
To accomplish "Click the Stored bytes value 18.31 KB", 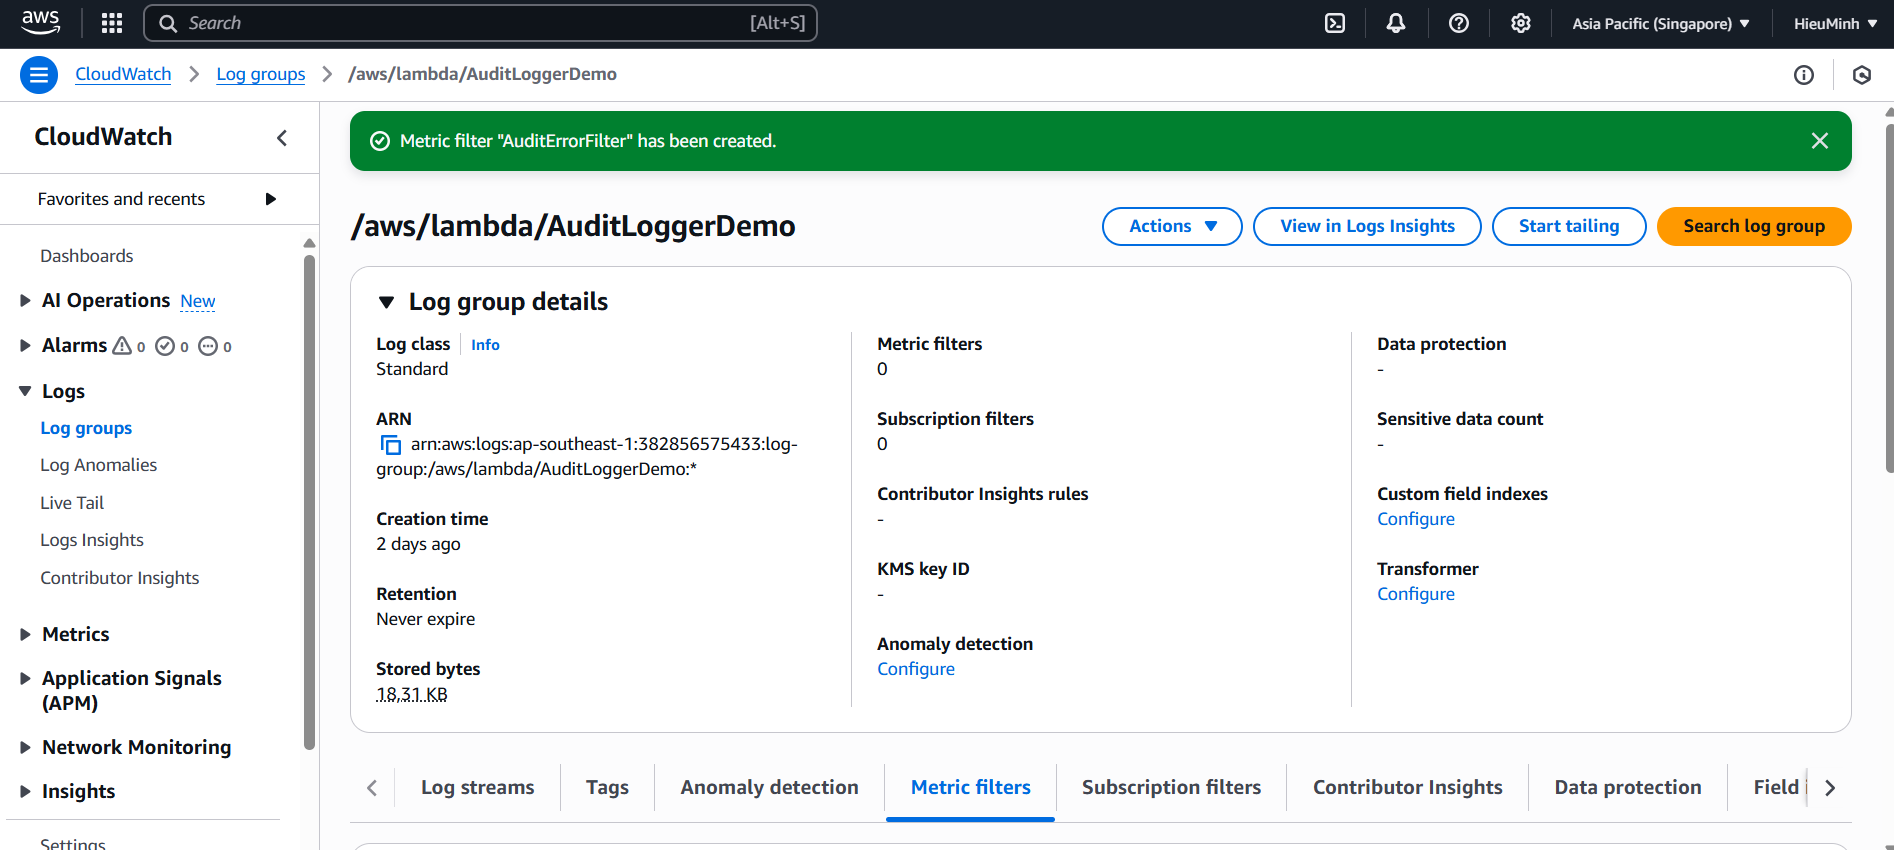I will click(x=412, y=694).
